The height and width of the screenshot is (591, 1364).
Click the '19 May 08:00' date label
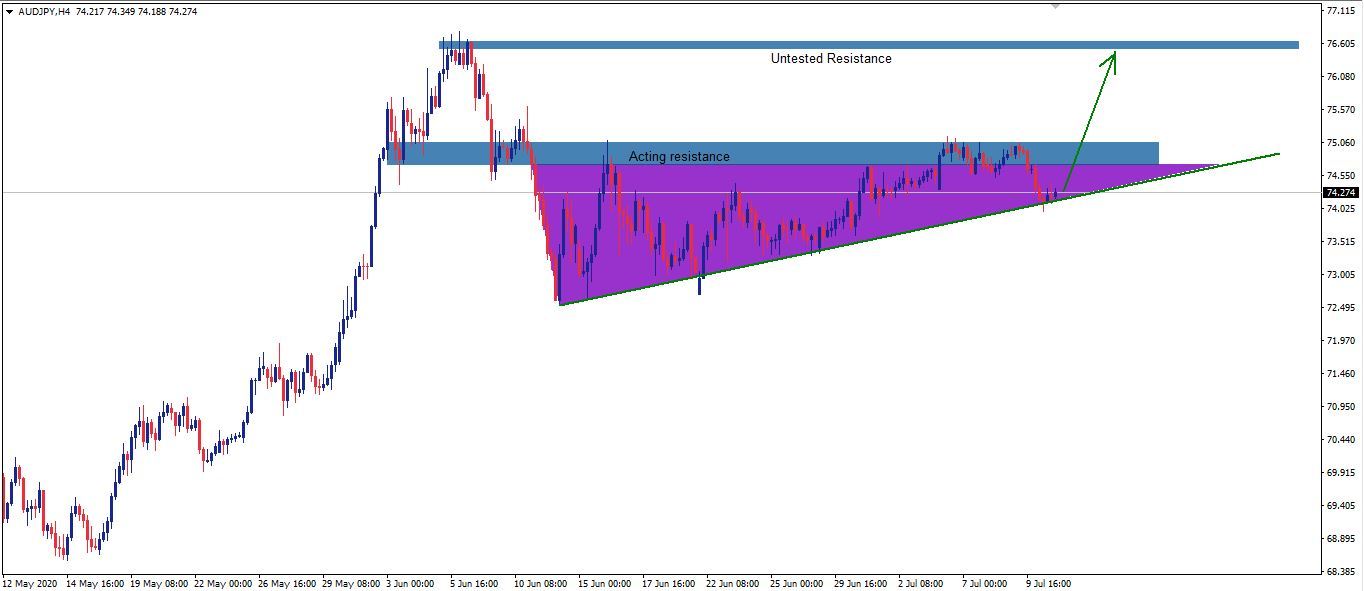pos(160,583)
